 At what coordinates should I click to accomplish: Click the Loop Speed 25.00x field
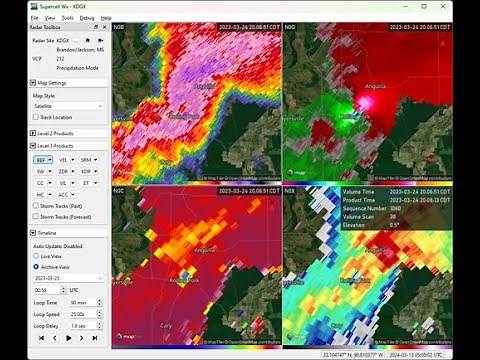[83, 314]
